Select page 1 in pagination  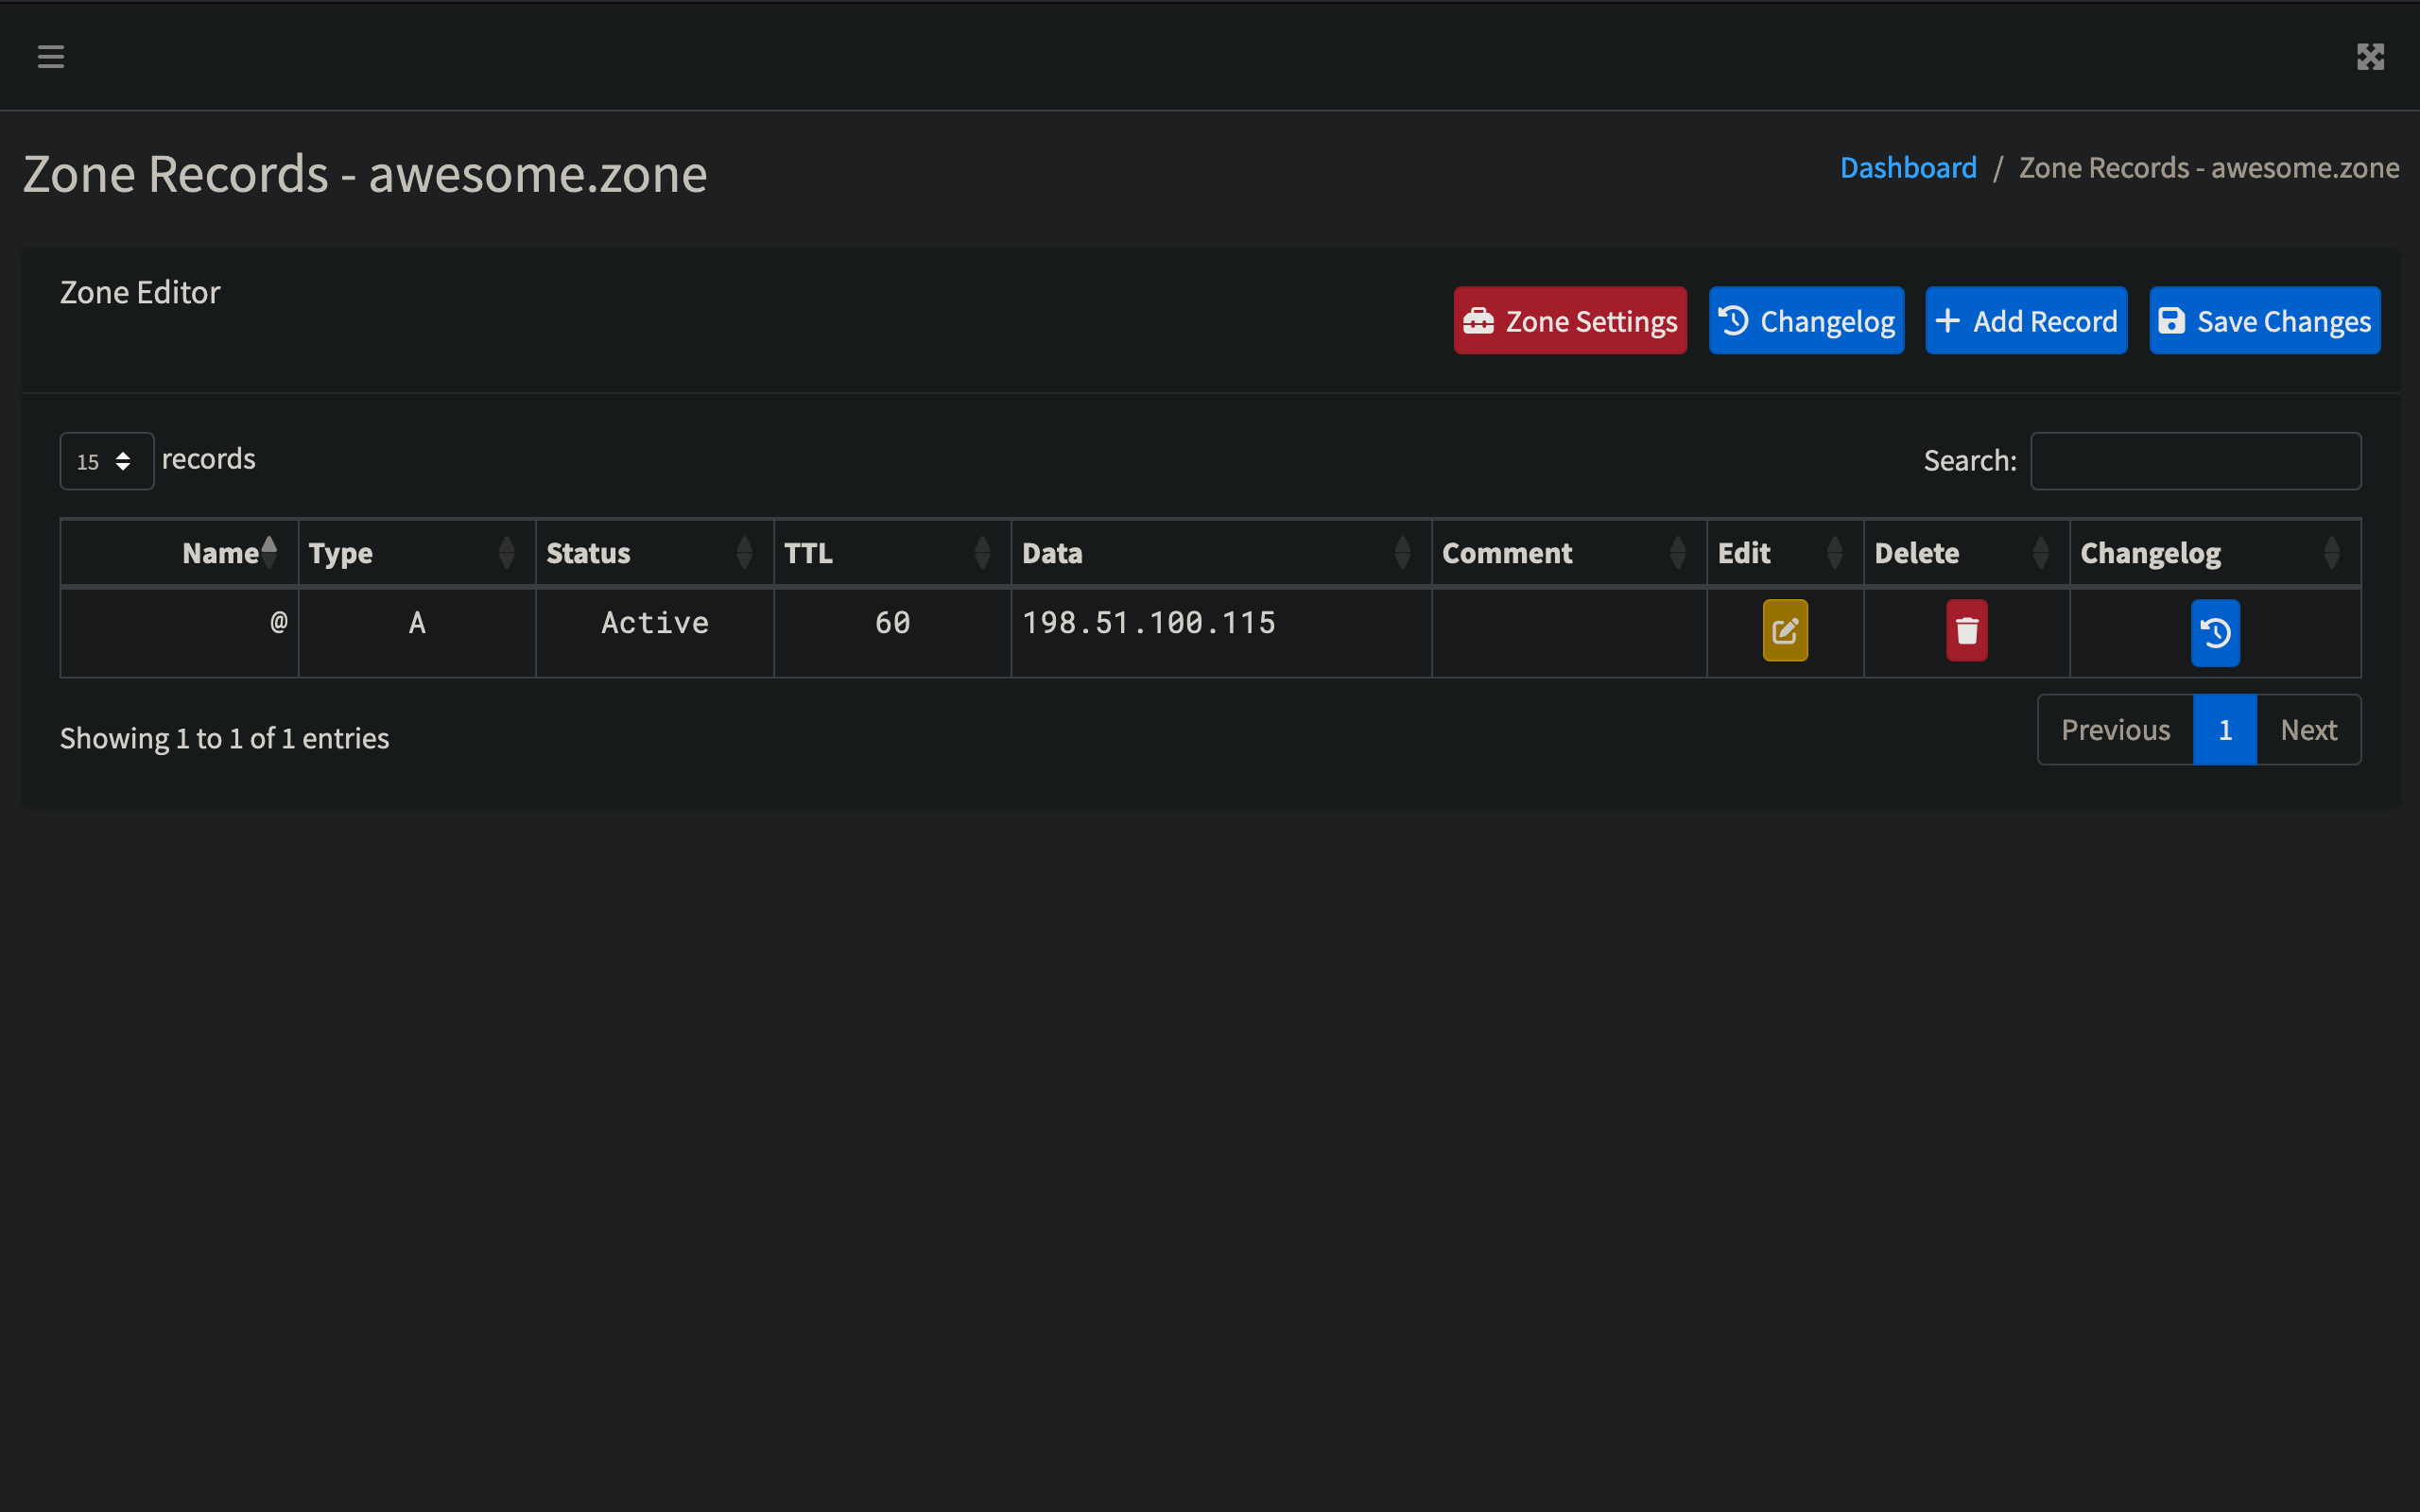click(2225, 730)
